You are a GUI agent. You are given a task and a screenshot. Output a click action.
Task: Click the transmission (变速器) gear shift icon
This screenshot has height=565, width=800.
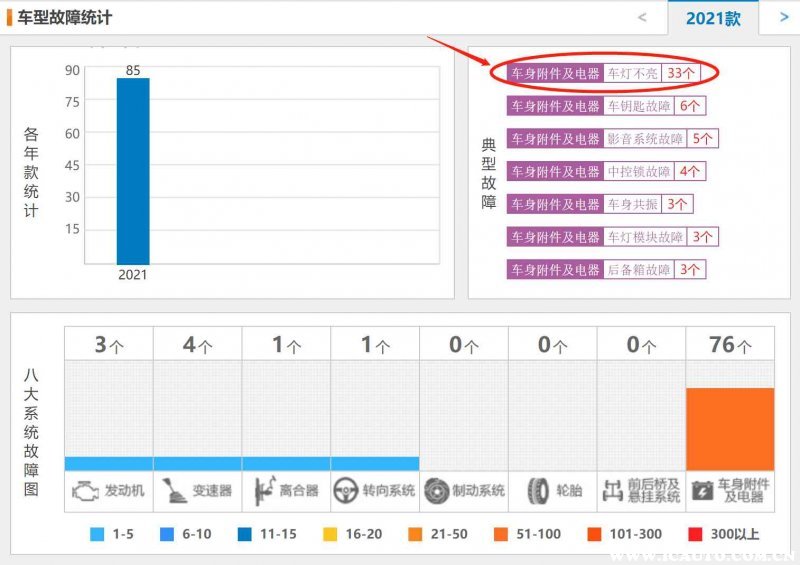(174, 491)
